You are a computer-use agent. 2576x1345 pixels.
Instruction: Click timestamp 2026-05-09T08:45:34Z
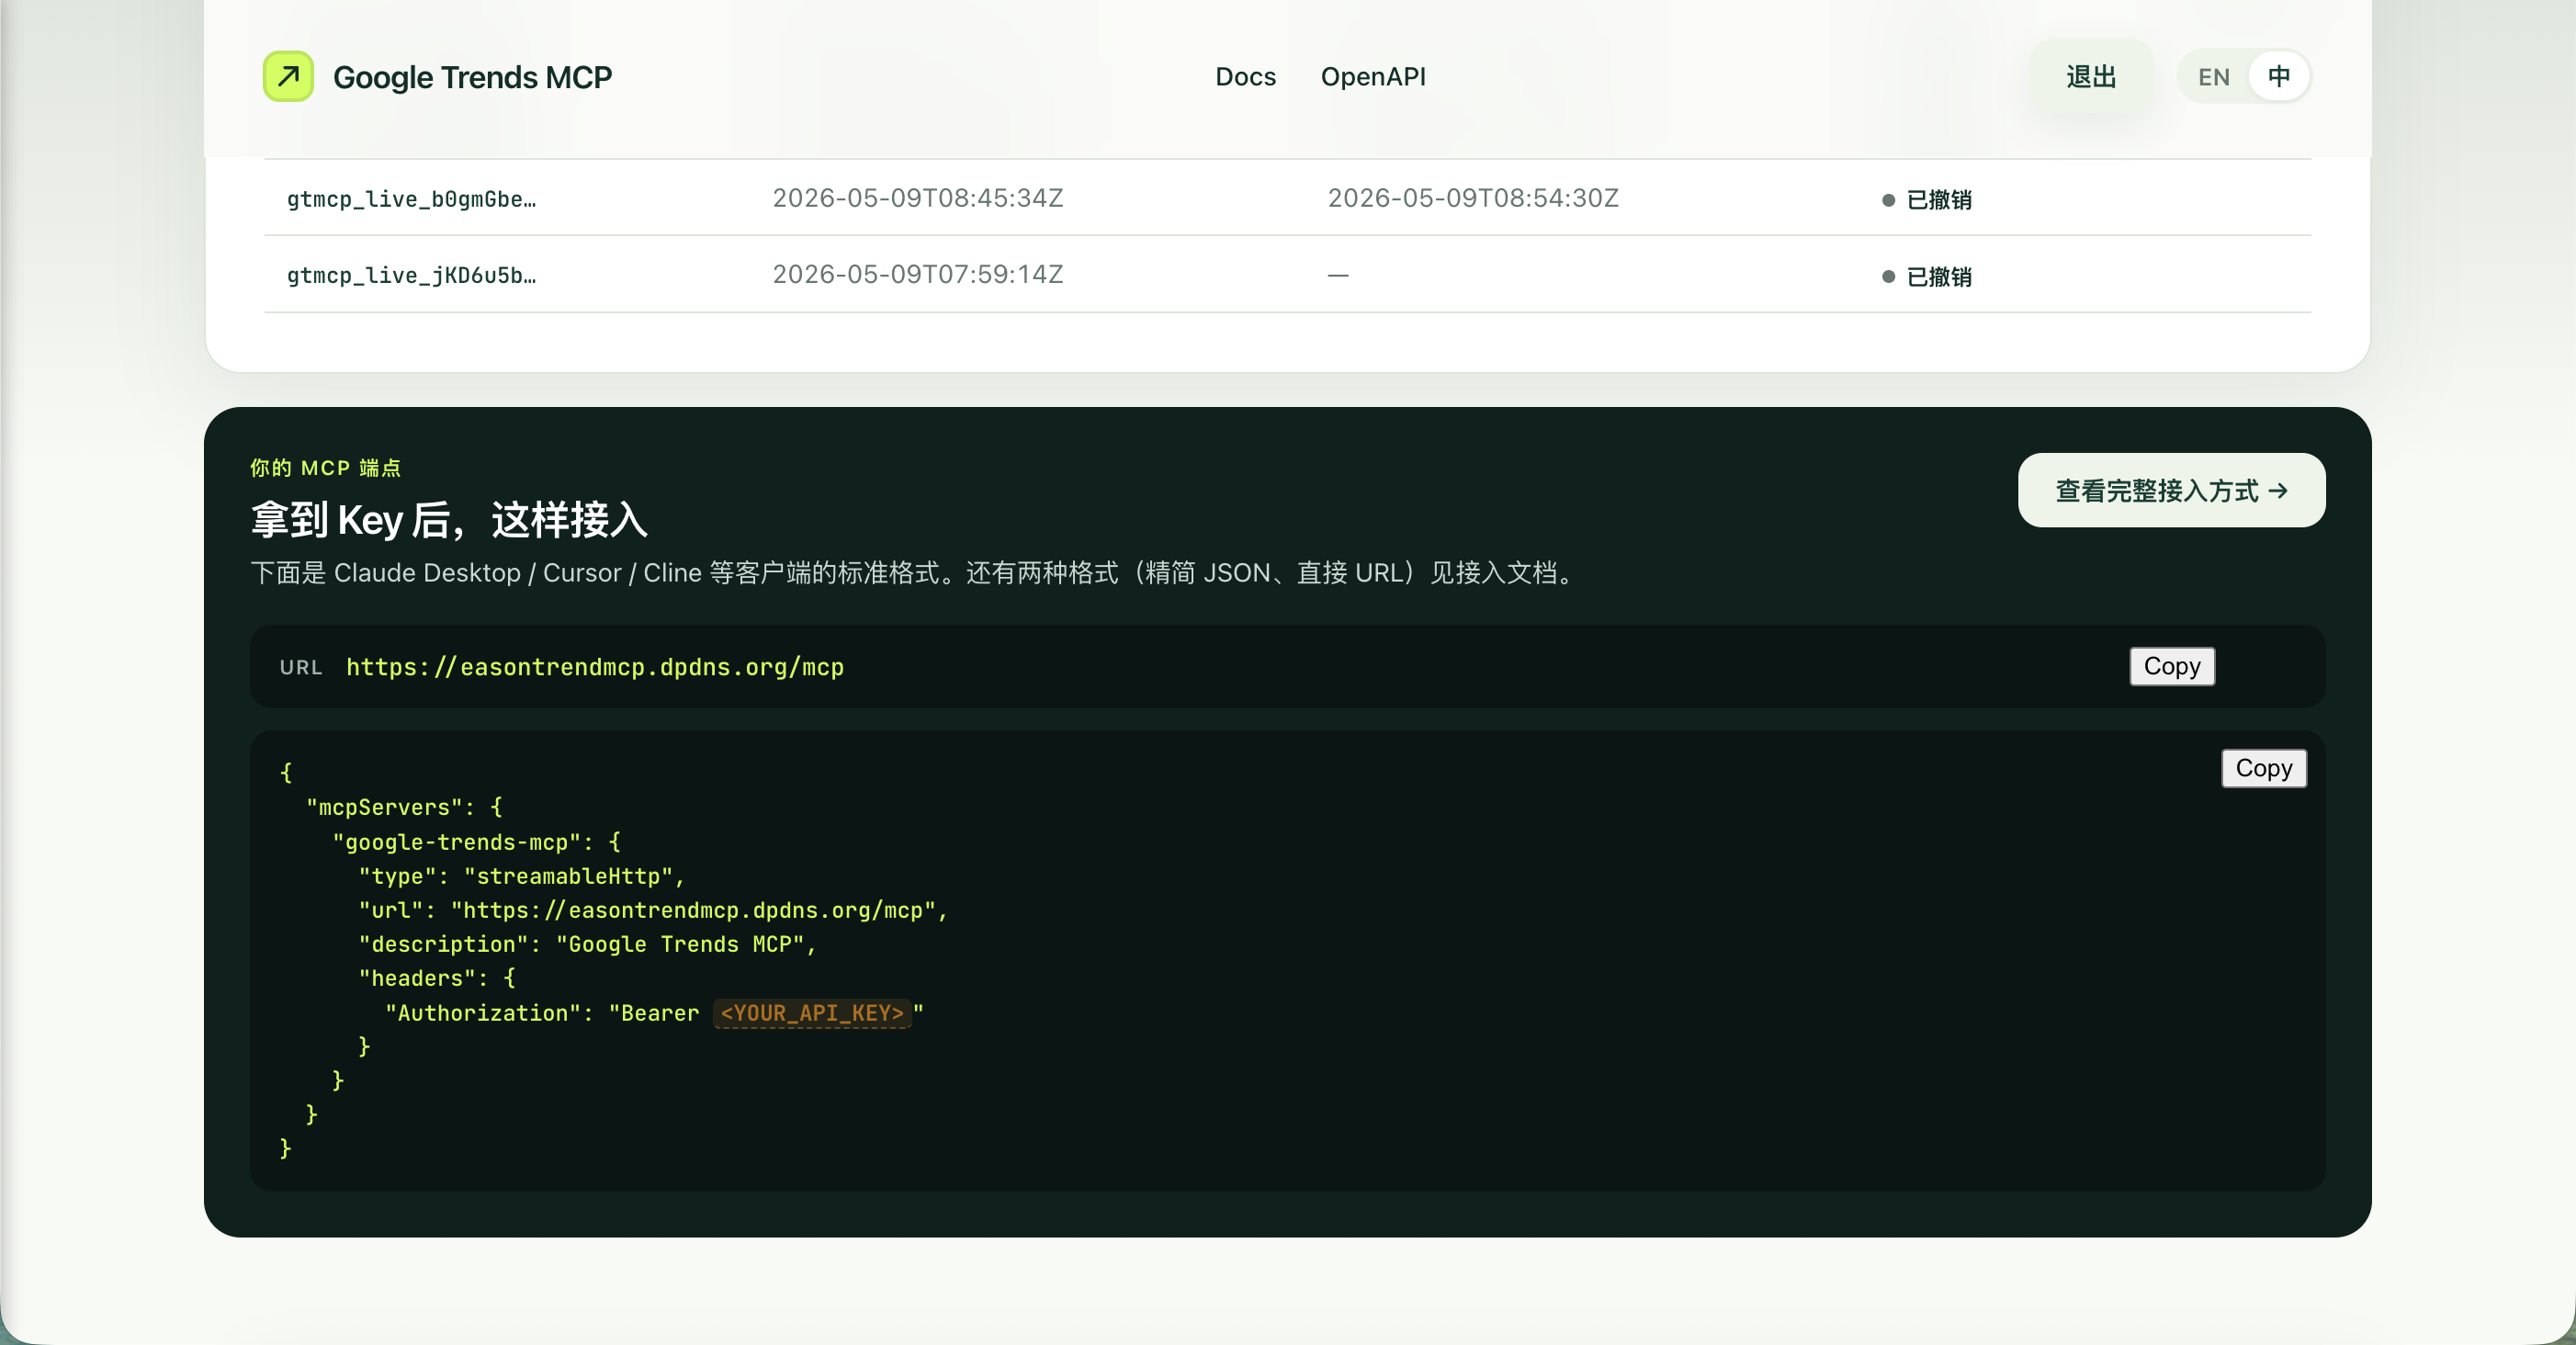pos(918,198)
